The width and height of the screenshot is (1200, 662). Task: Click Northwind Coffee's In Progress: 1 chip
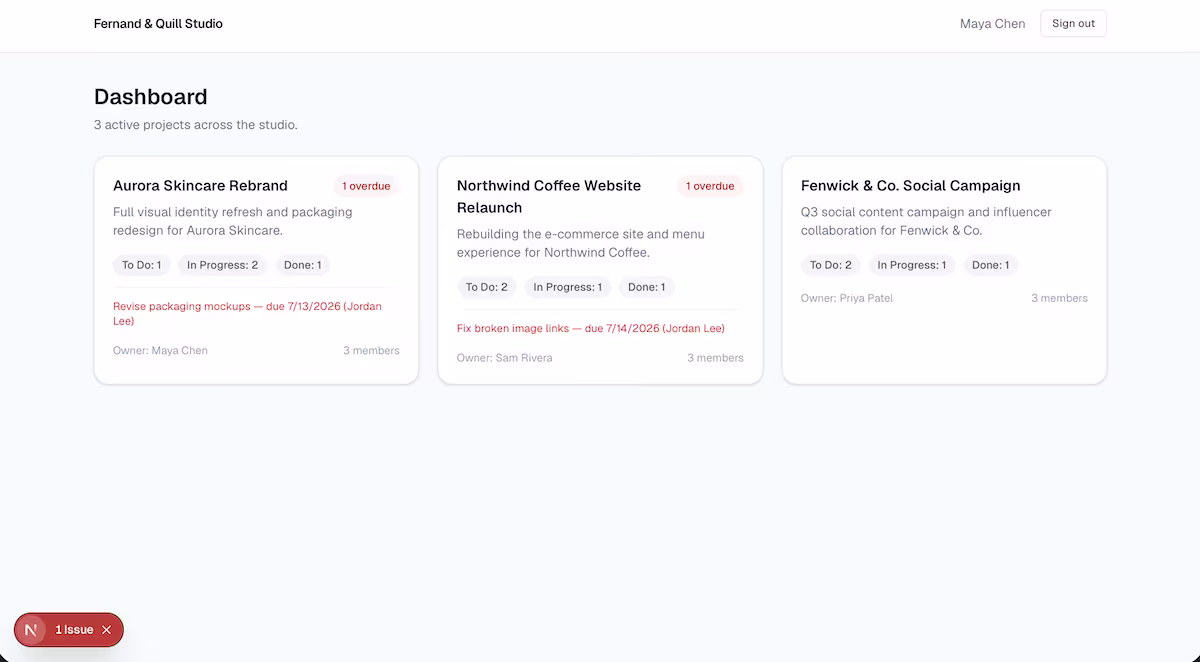coord(567,287)
